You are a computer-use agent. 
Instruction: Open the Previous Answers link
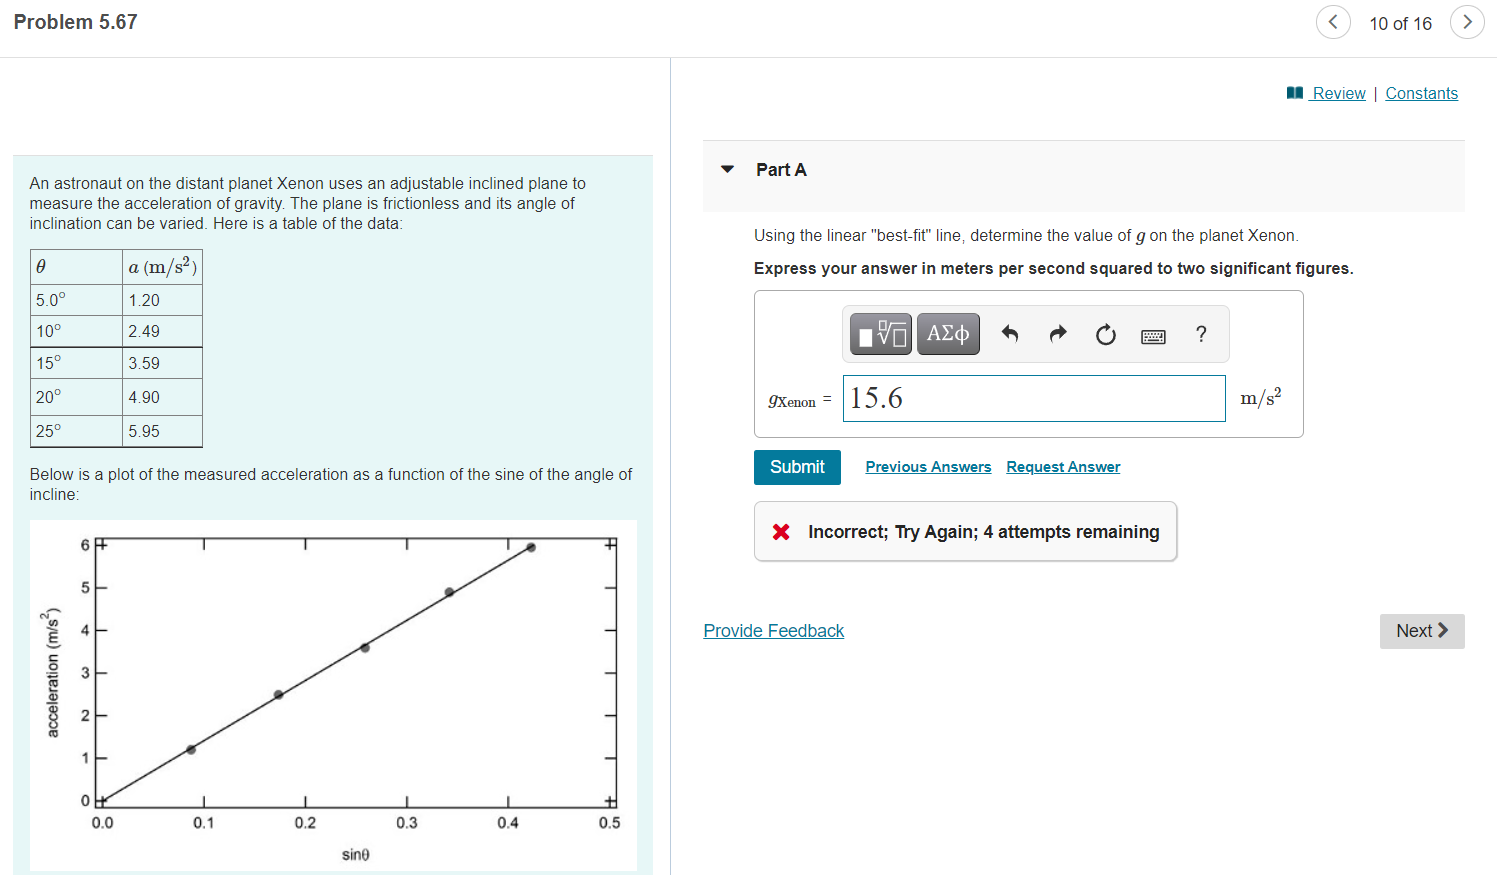[928, 467]
